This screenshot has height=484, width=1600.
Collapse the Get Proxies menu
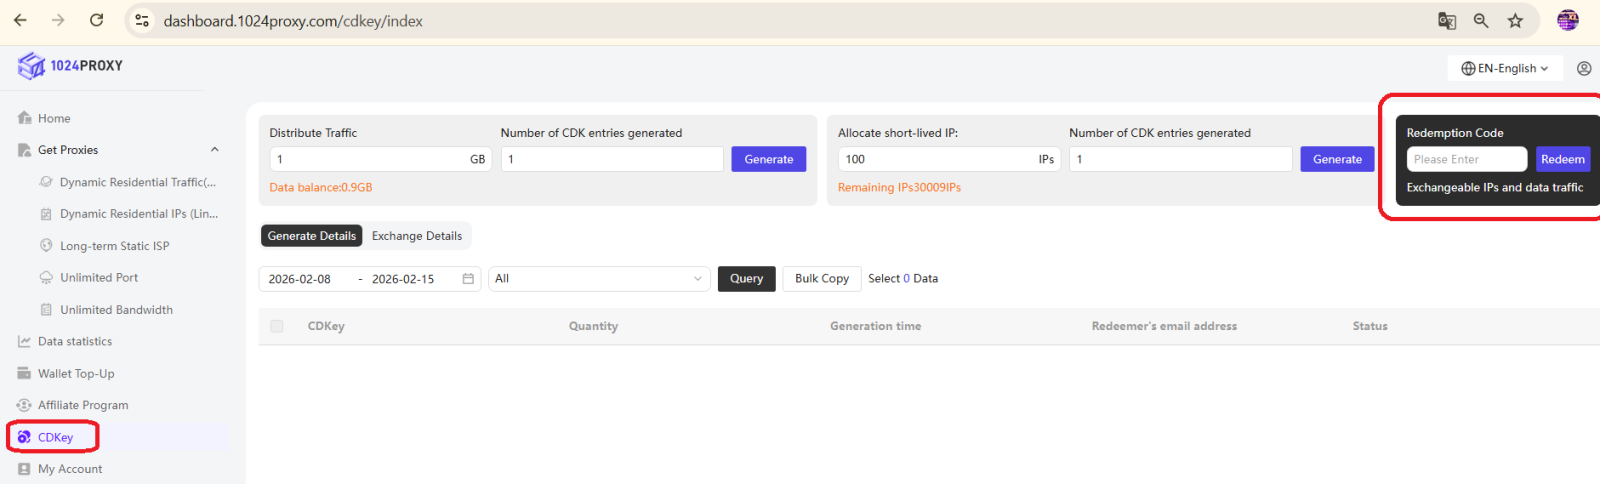(x=214, y=150)
